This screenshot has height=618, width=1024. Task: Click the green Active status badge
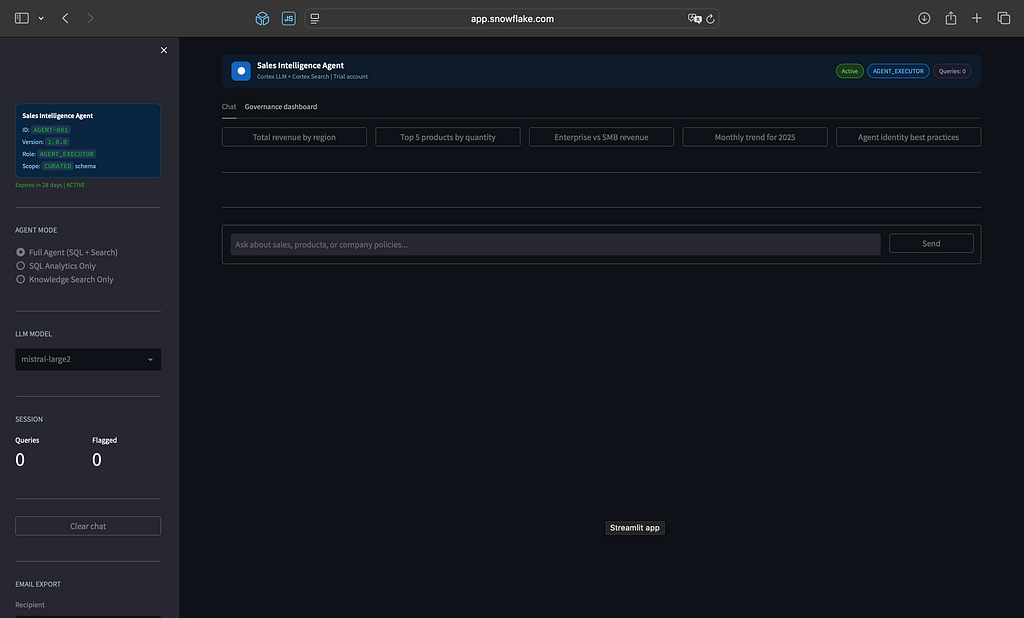tap(850, 71)
